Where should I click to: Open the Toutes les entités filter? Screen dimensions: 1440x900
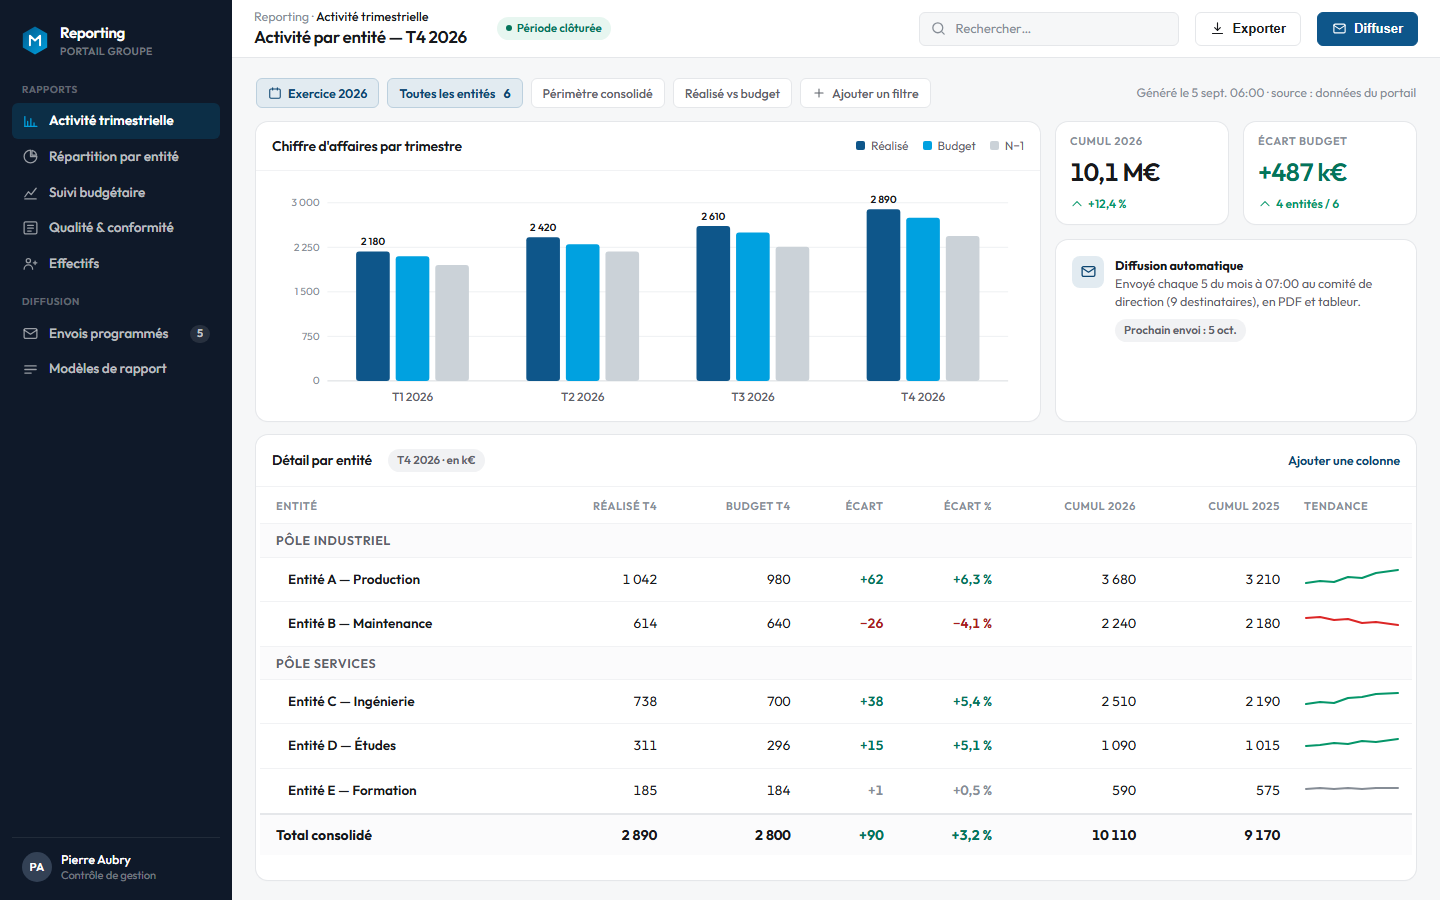coord(455,94)
